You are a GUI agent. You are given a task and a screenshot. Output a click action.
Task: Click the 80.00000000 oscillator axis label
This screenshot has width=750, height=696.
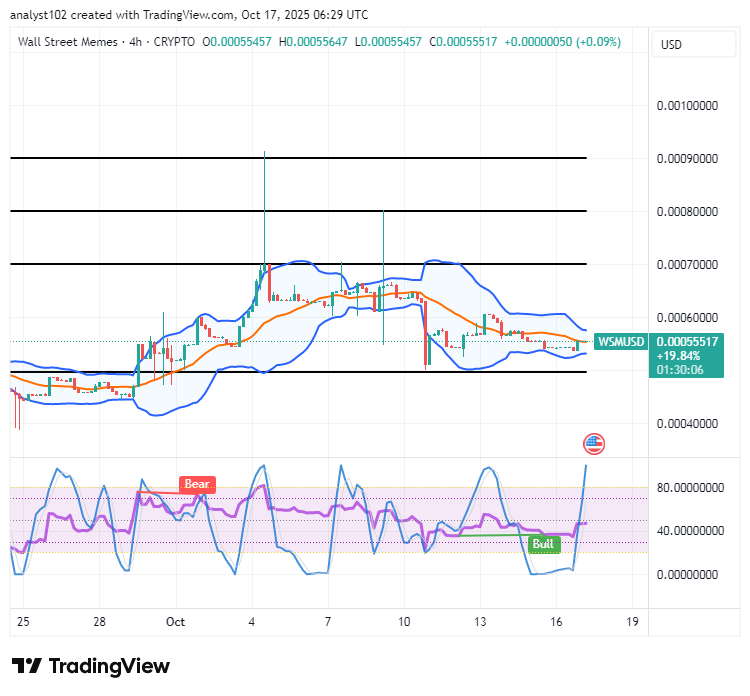[x=690, y=488]
